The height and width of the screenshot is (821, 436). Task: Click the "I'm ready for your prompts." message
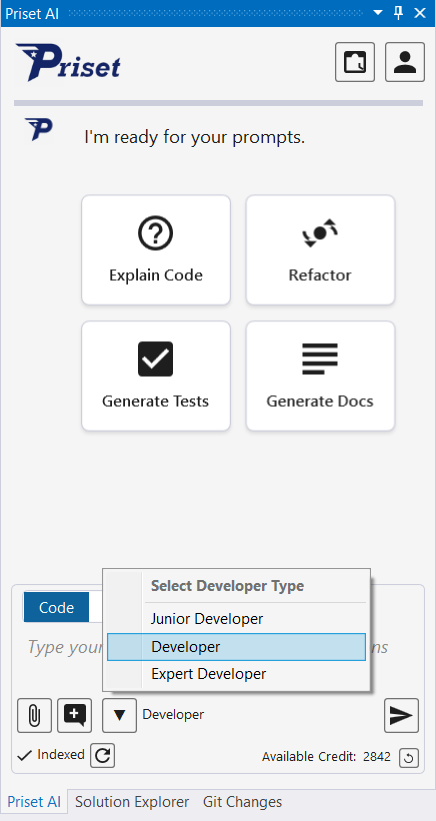[194, 138]
